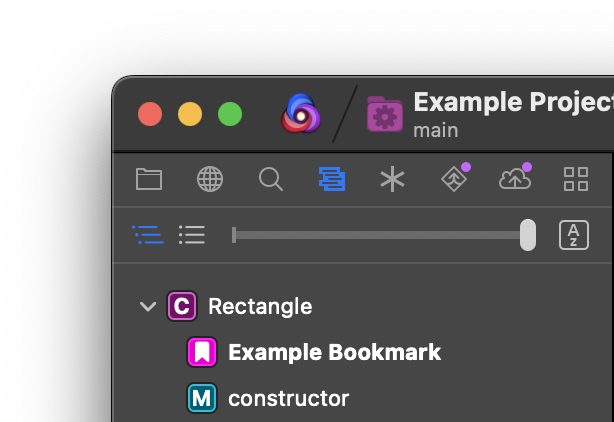This screenshot has width=614, height=422.
Task: Switch to flat list view
Action: [x=192, y=234]
